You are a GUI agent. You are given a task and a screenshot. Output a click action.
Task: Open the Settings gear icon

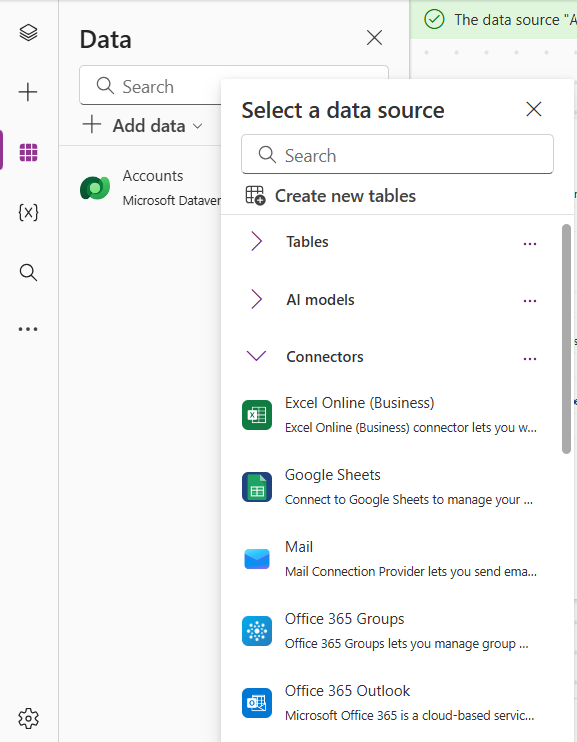point(28,718)
